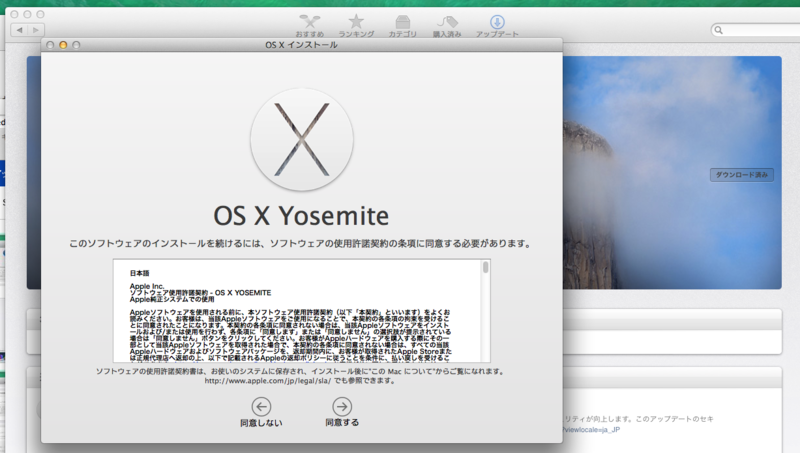Click the Apple Inc. line in license

point(147,286)
